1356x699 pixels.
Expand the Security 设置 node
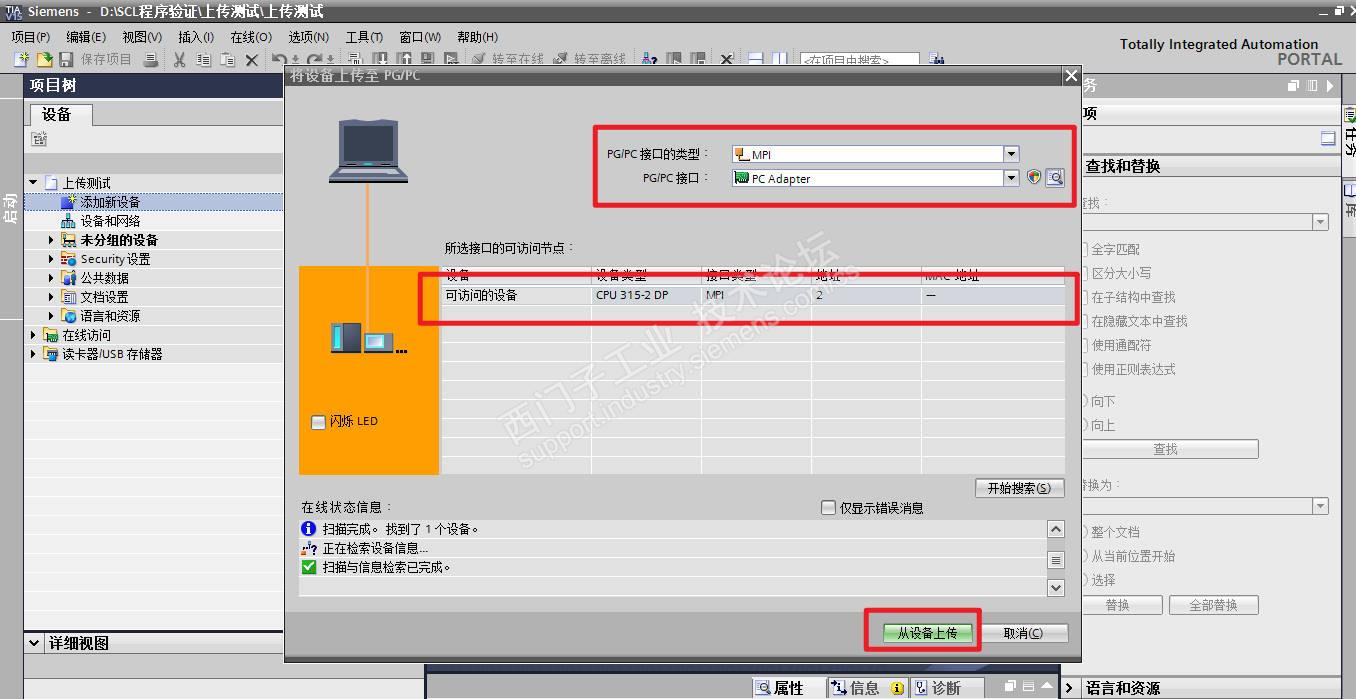52,259
